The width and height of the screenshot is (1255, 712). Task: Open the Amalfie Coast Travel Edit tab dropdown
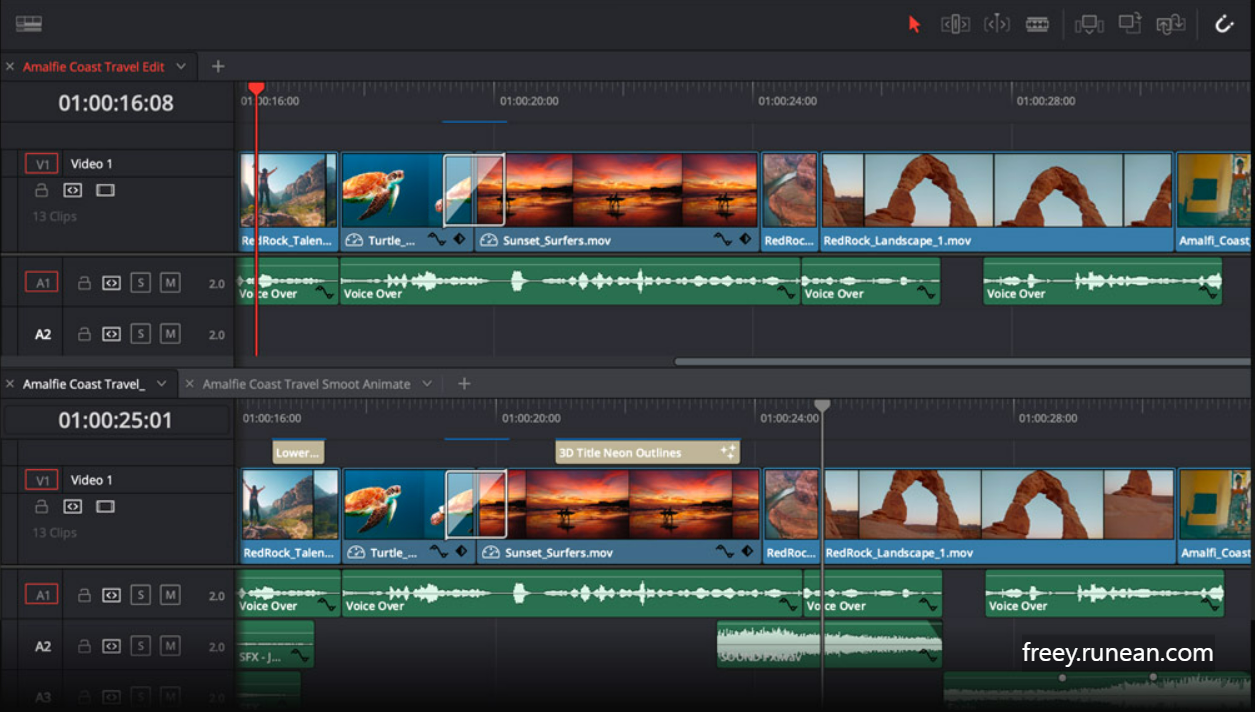tap(181, 66)
